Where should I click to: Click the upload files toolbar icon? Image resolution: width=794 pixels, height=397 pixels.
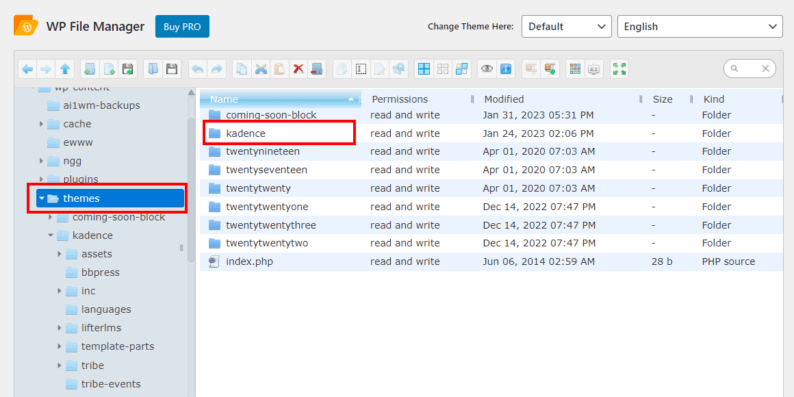tap(128, 69)
